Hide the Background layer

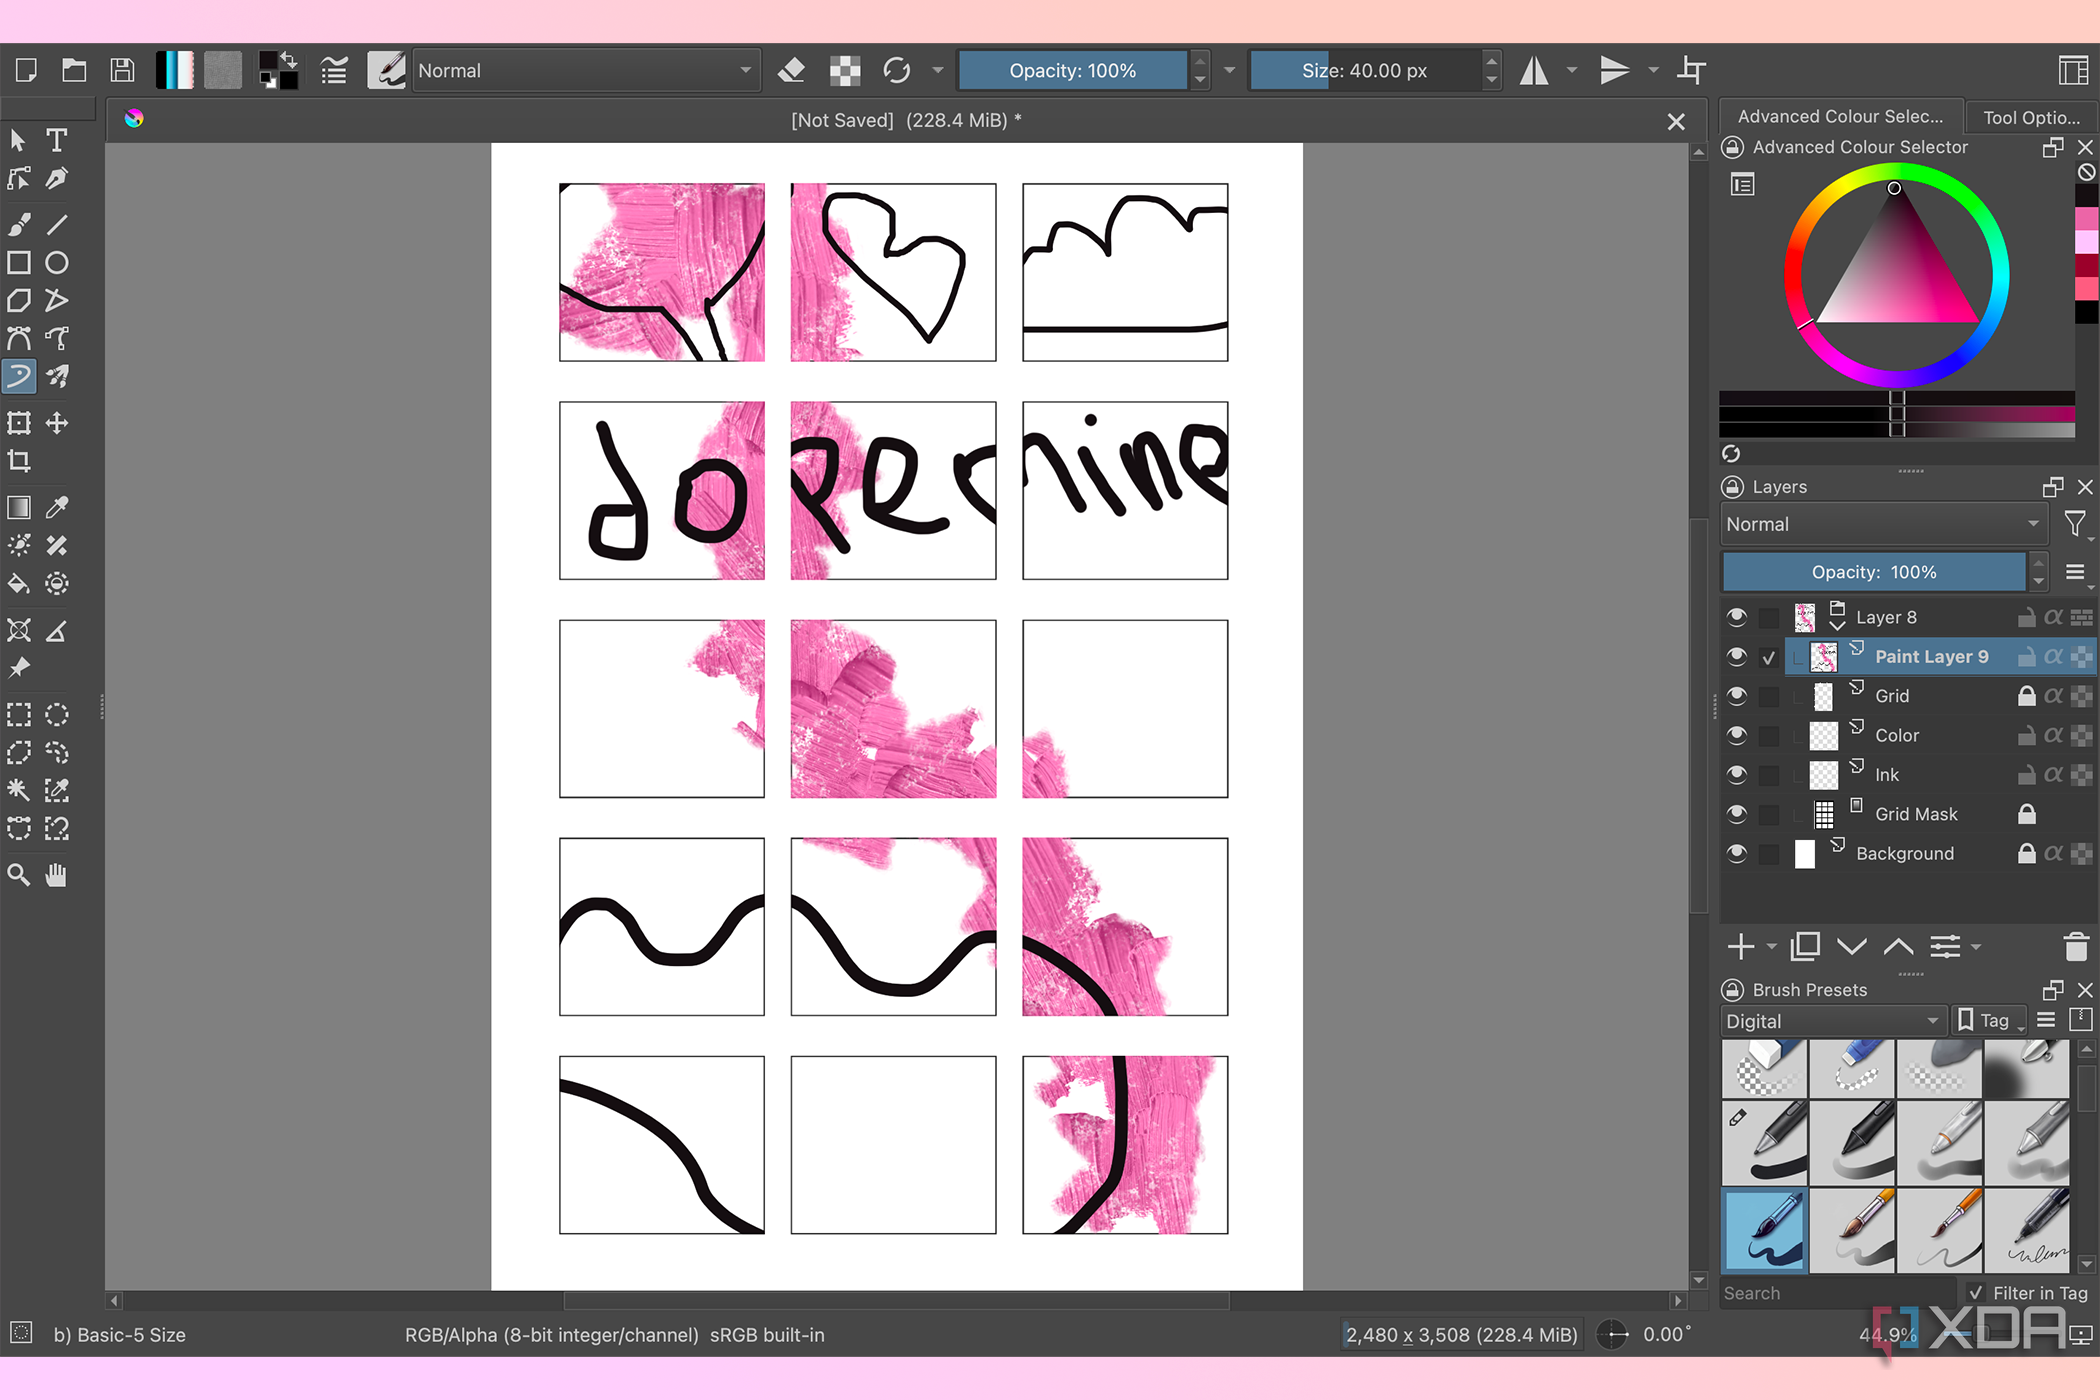point(1737,853)
